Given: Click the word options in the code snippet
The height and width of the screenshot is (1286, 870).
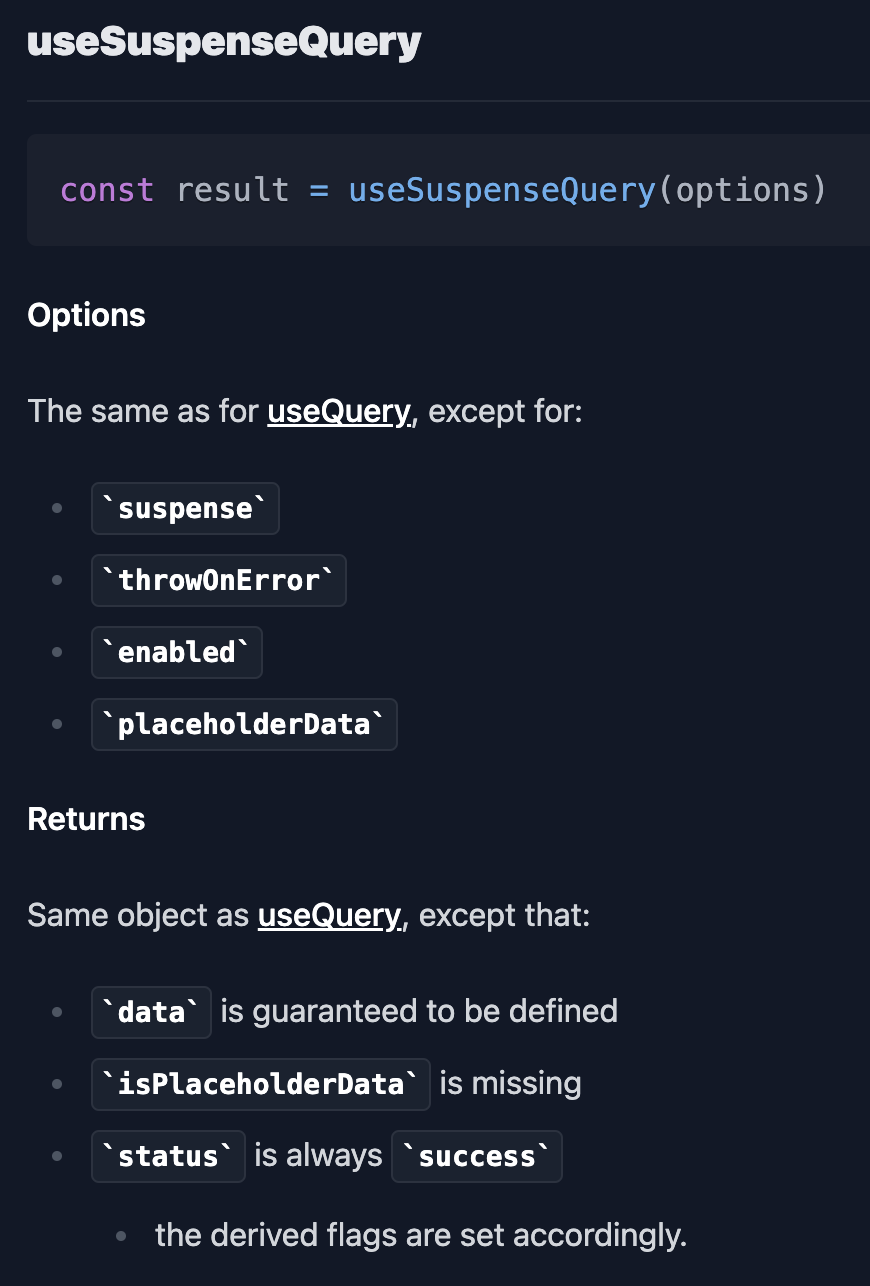Looking at the screenshot, I should coord(741,190).
